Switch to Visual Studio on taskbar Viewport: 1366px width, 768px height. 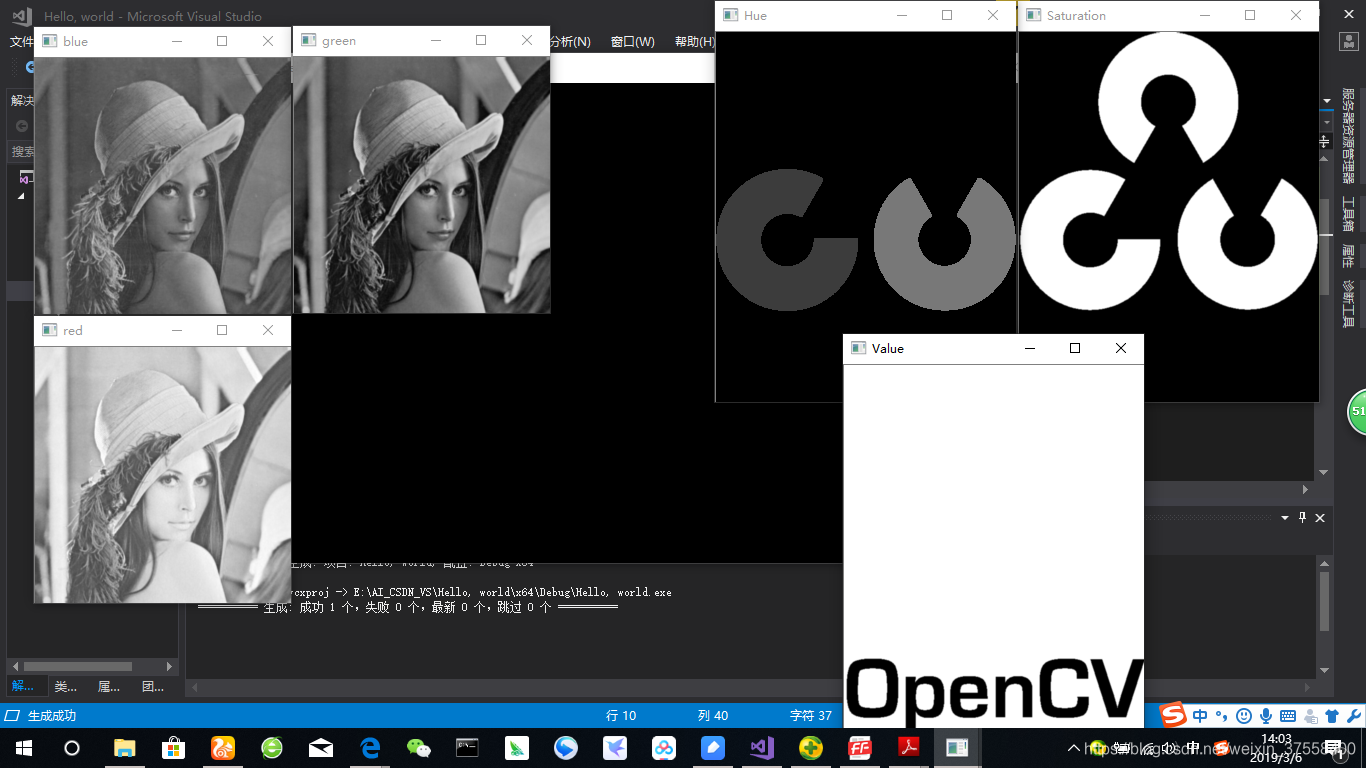coord(762,747)
